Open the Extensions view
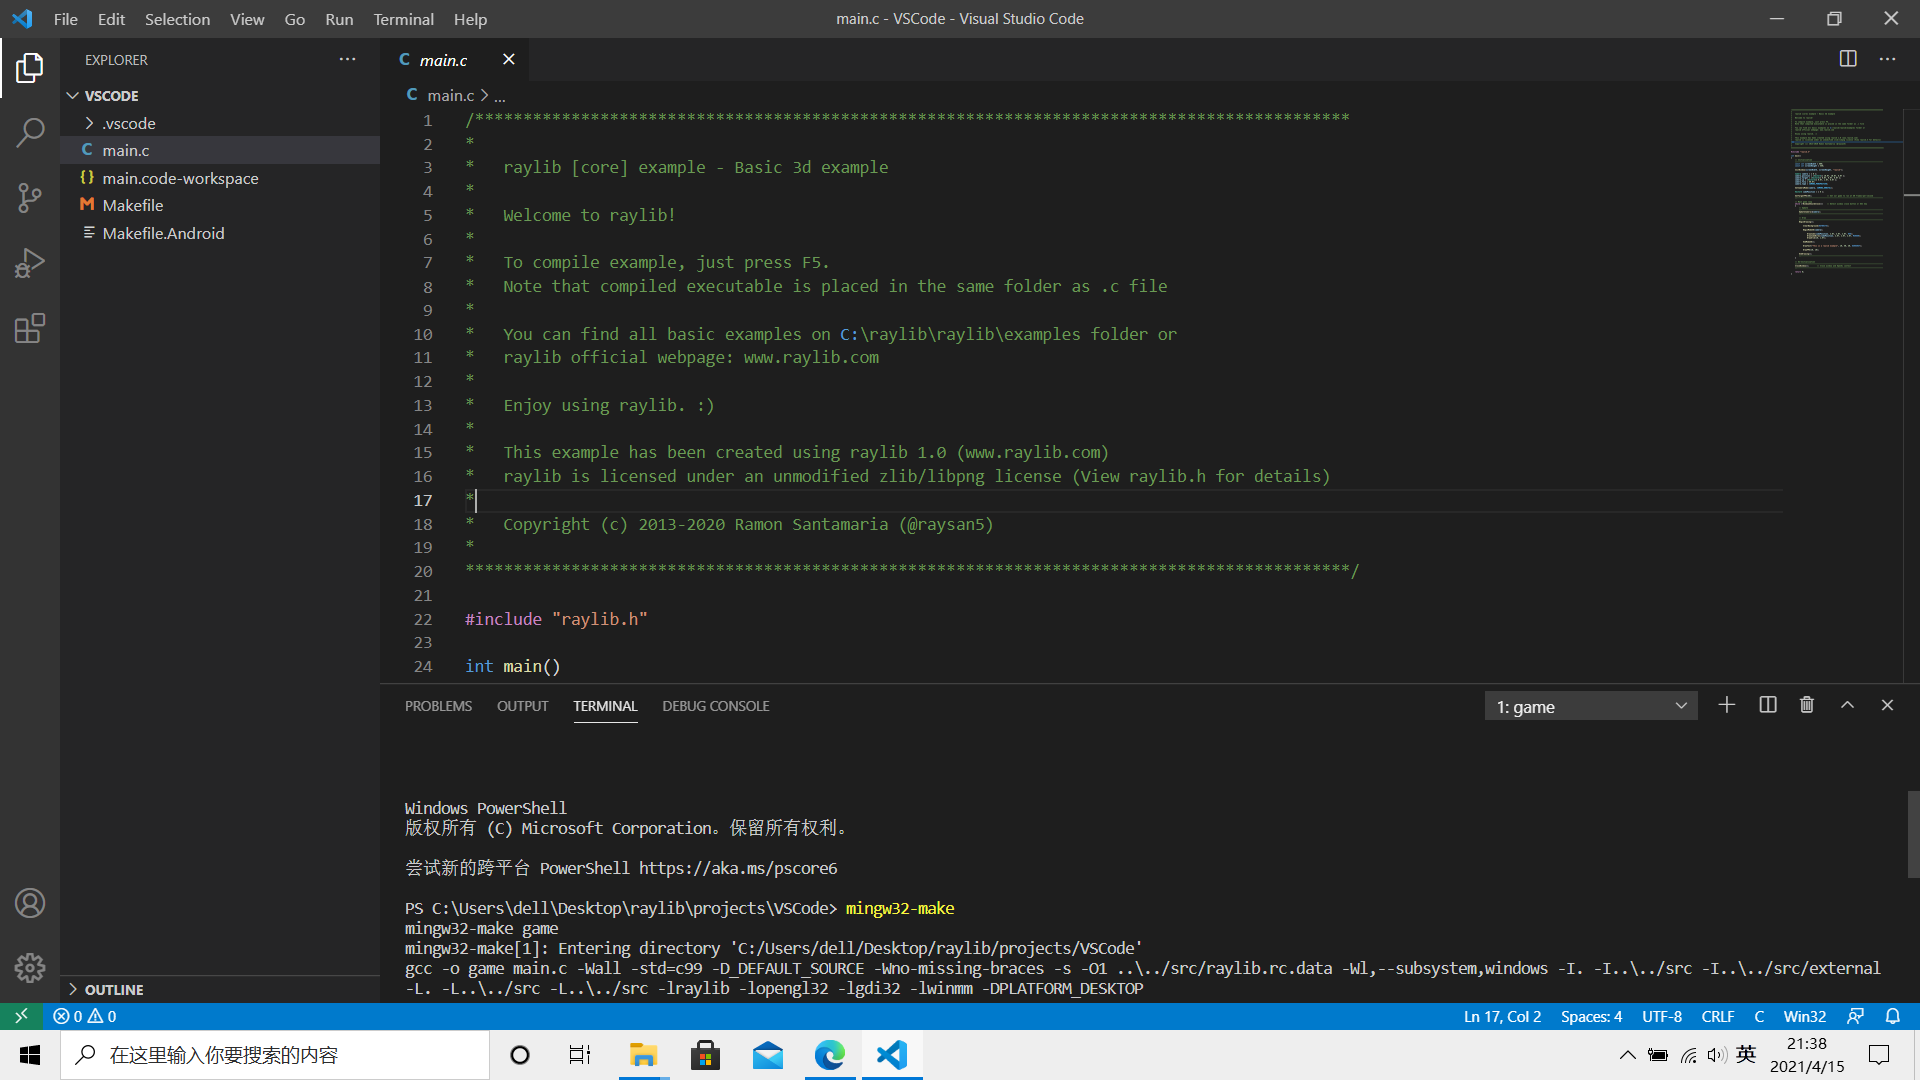This screenshot has width=1920, height=1080. (x=30, y=329)
